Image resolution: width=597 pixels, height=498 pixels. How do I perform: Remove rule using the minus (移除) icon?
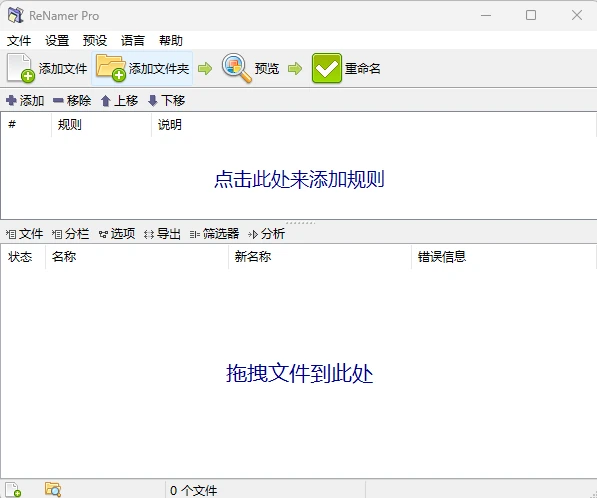[58, 101]
